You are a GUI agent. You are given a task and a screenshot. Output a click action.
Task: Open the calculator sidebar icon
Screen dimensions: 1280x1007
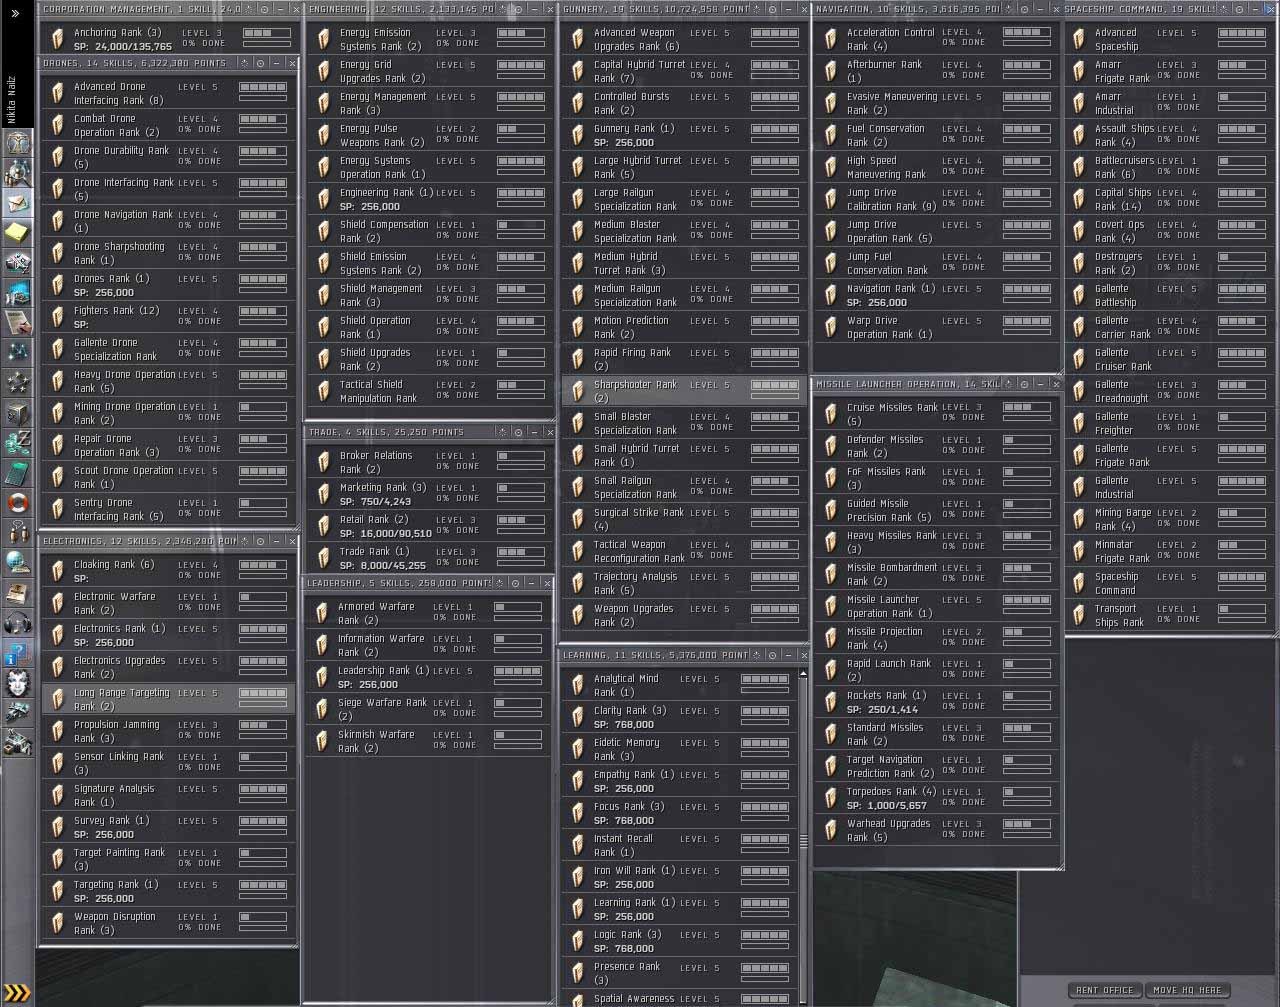pos(17,472)
